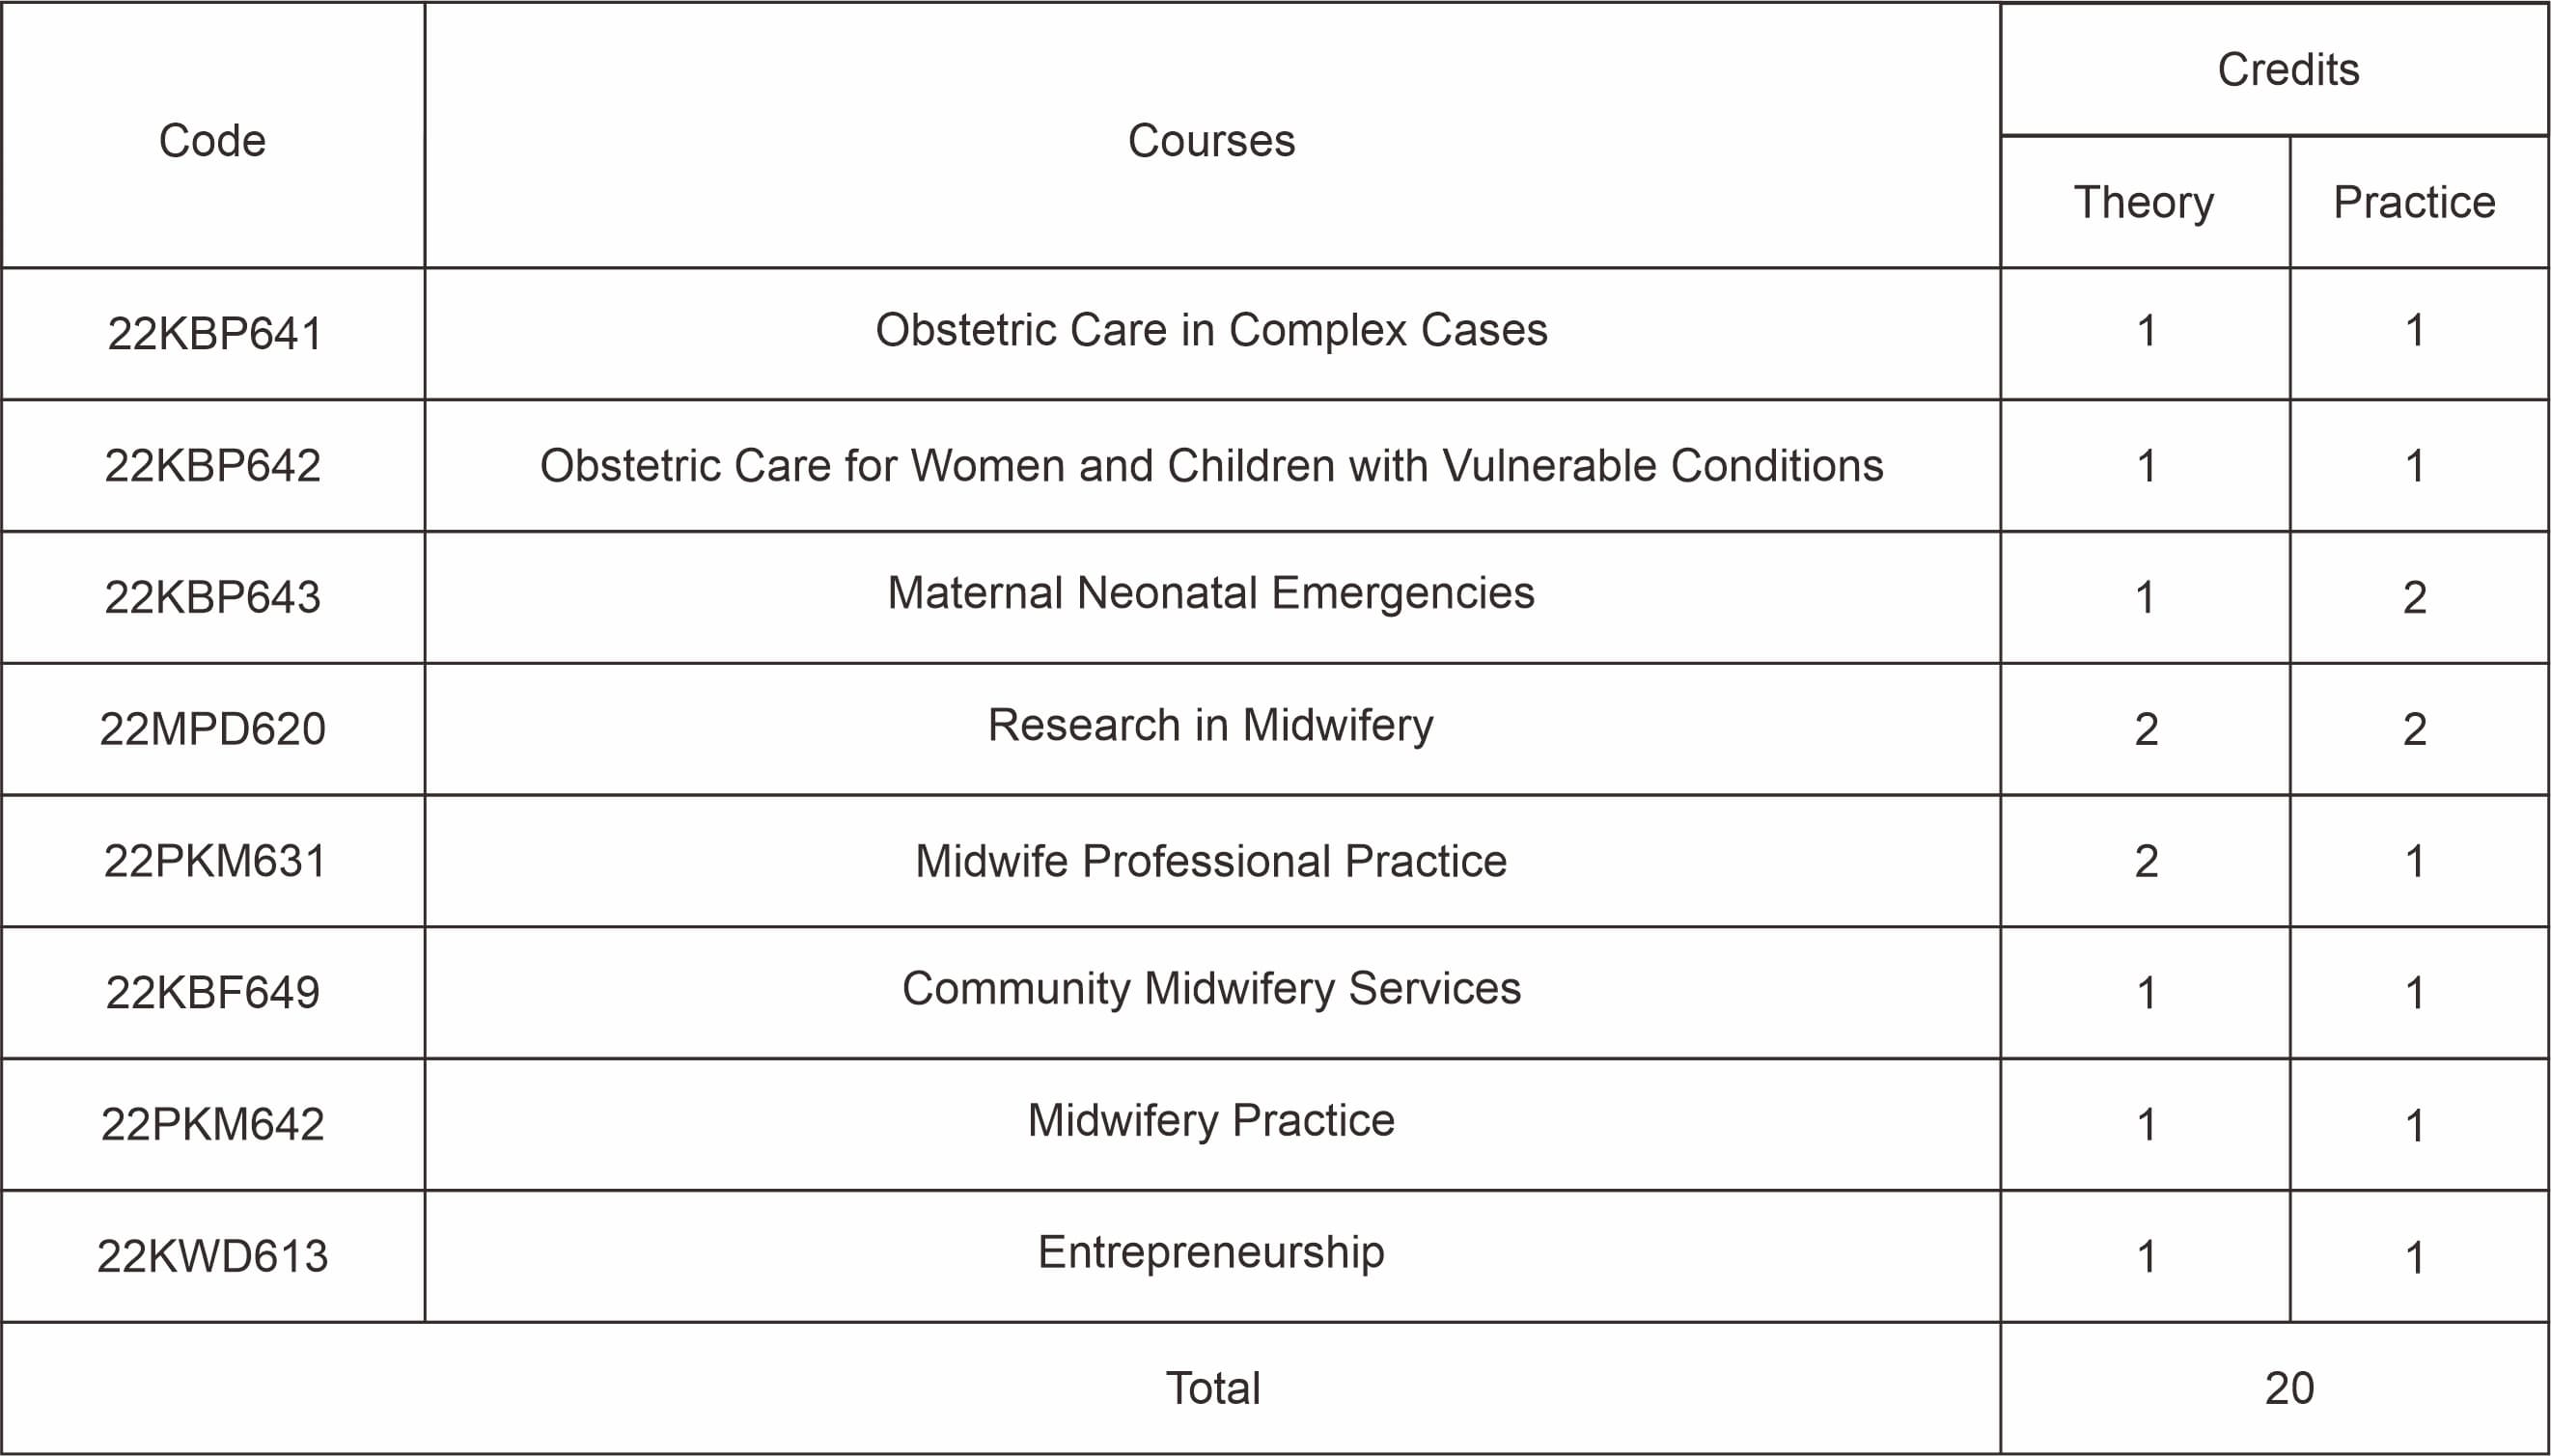Select the Obstetric Care in Complex Cases cell
2551x1456 pixels.
1211,330
